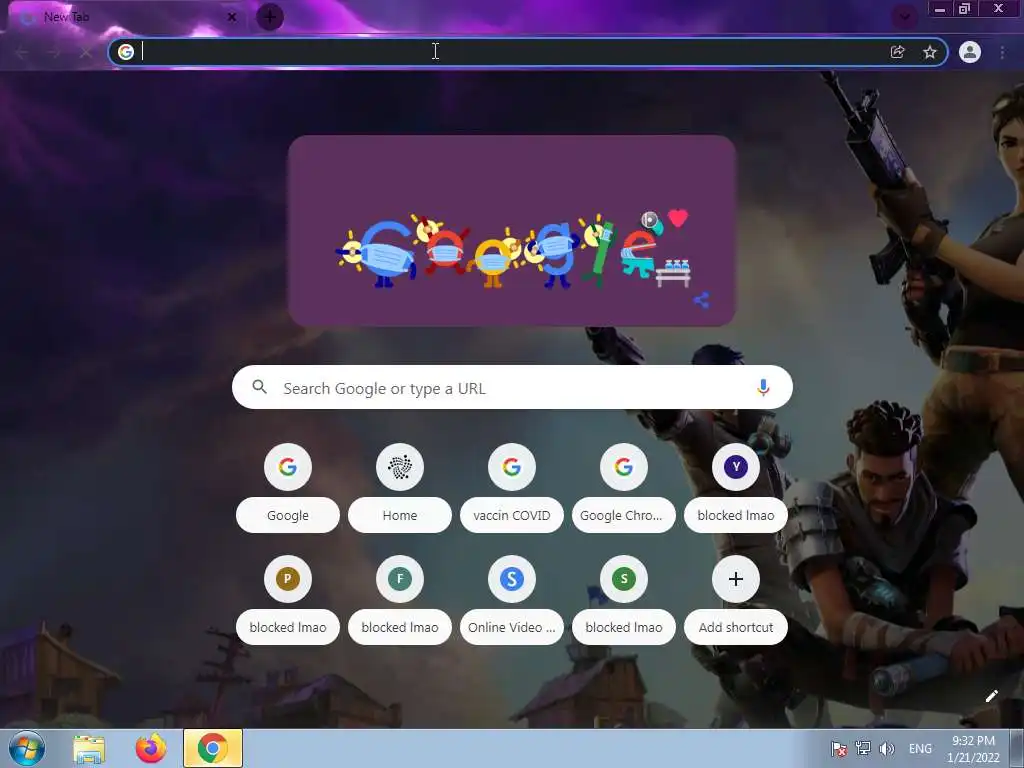Close the New Tab tab

(232, 18)
